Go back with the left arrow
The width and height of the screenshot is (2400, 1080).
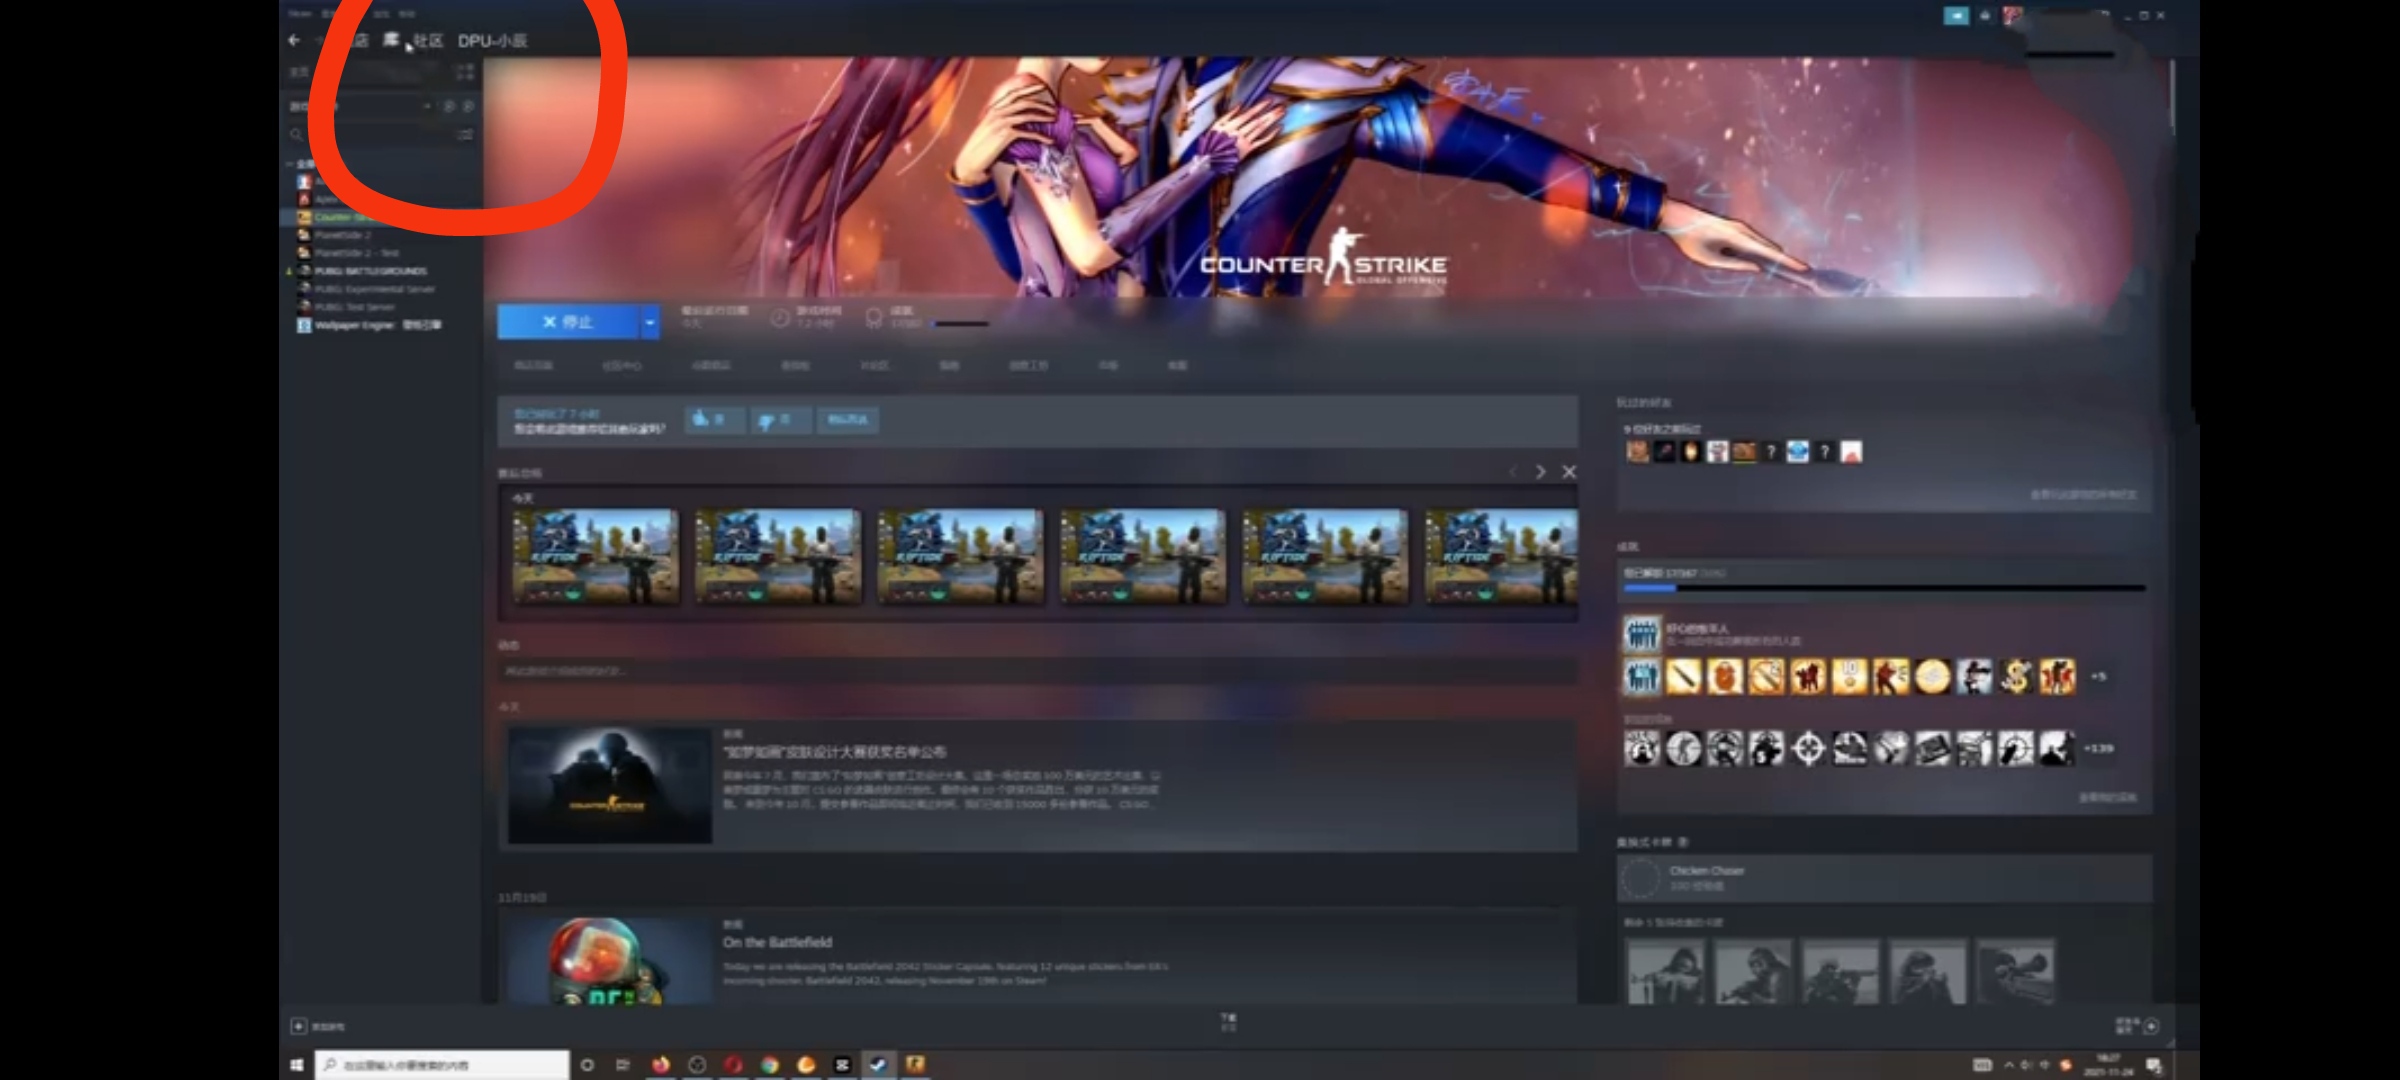click(293, 41)
